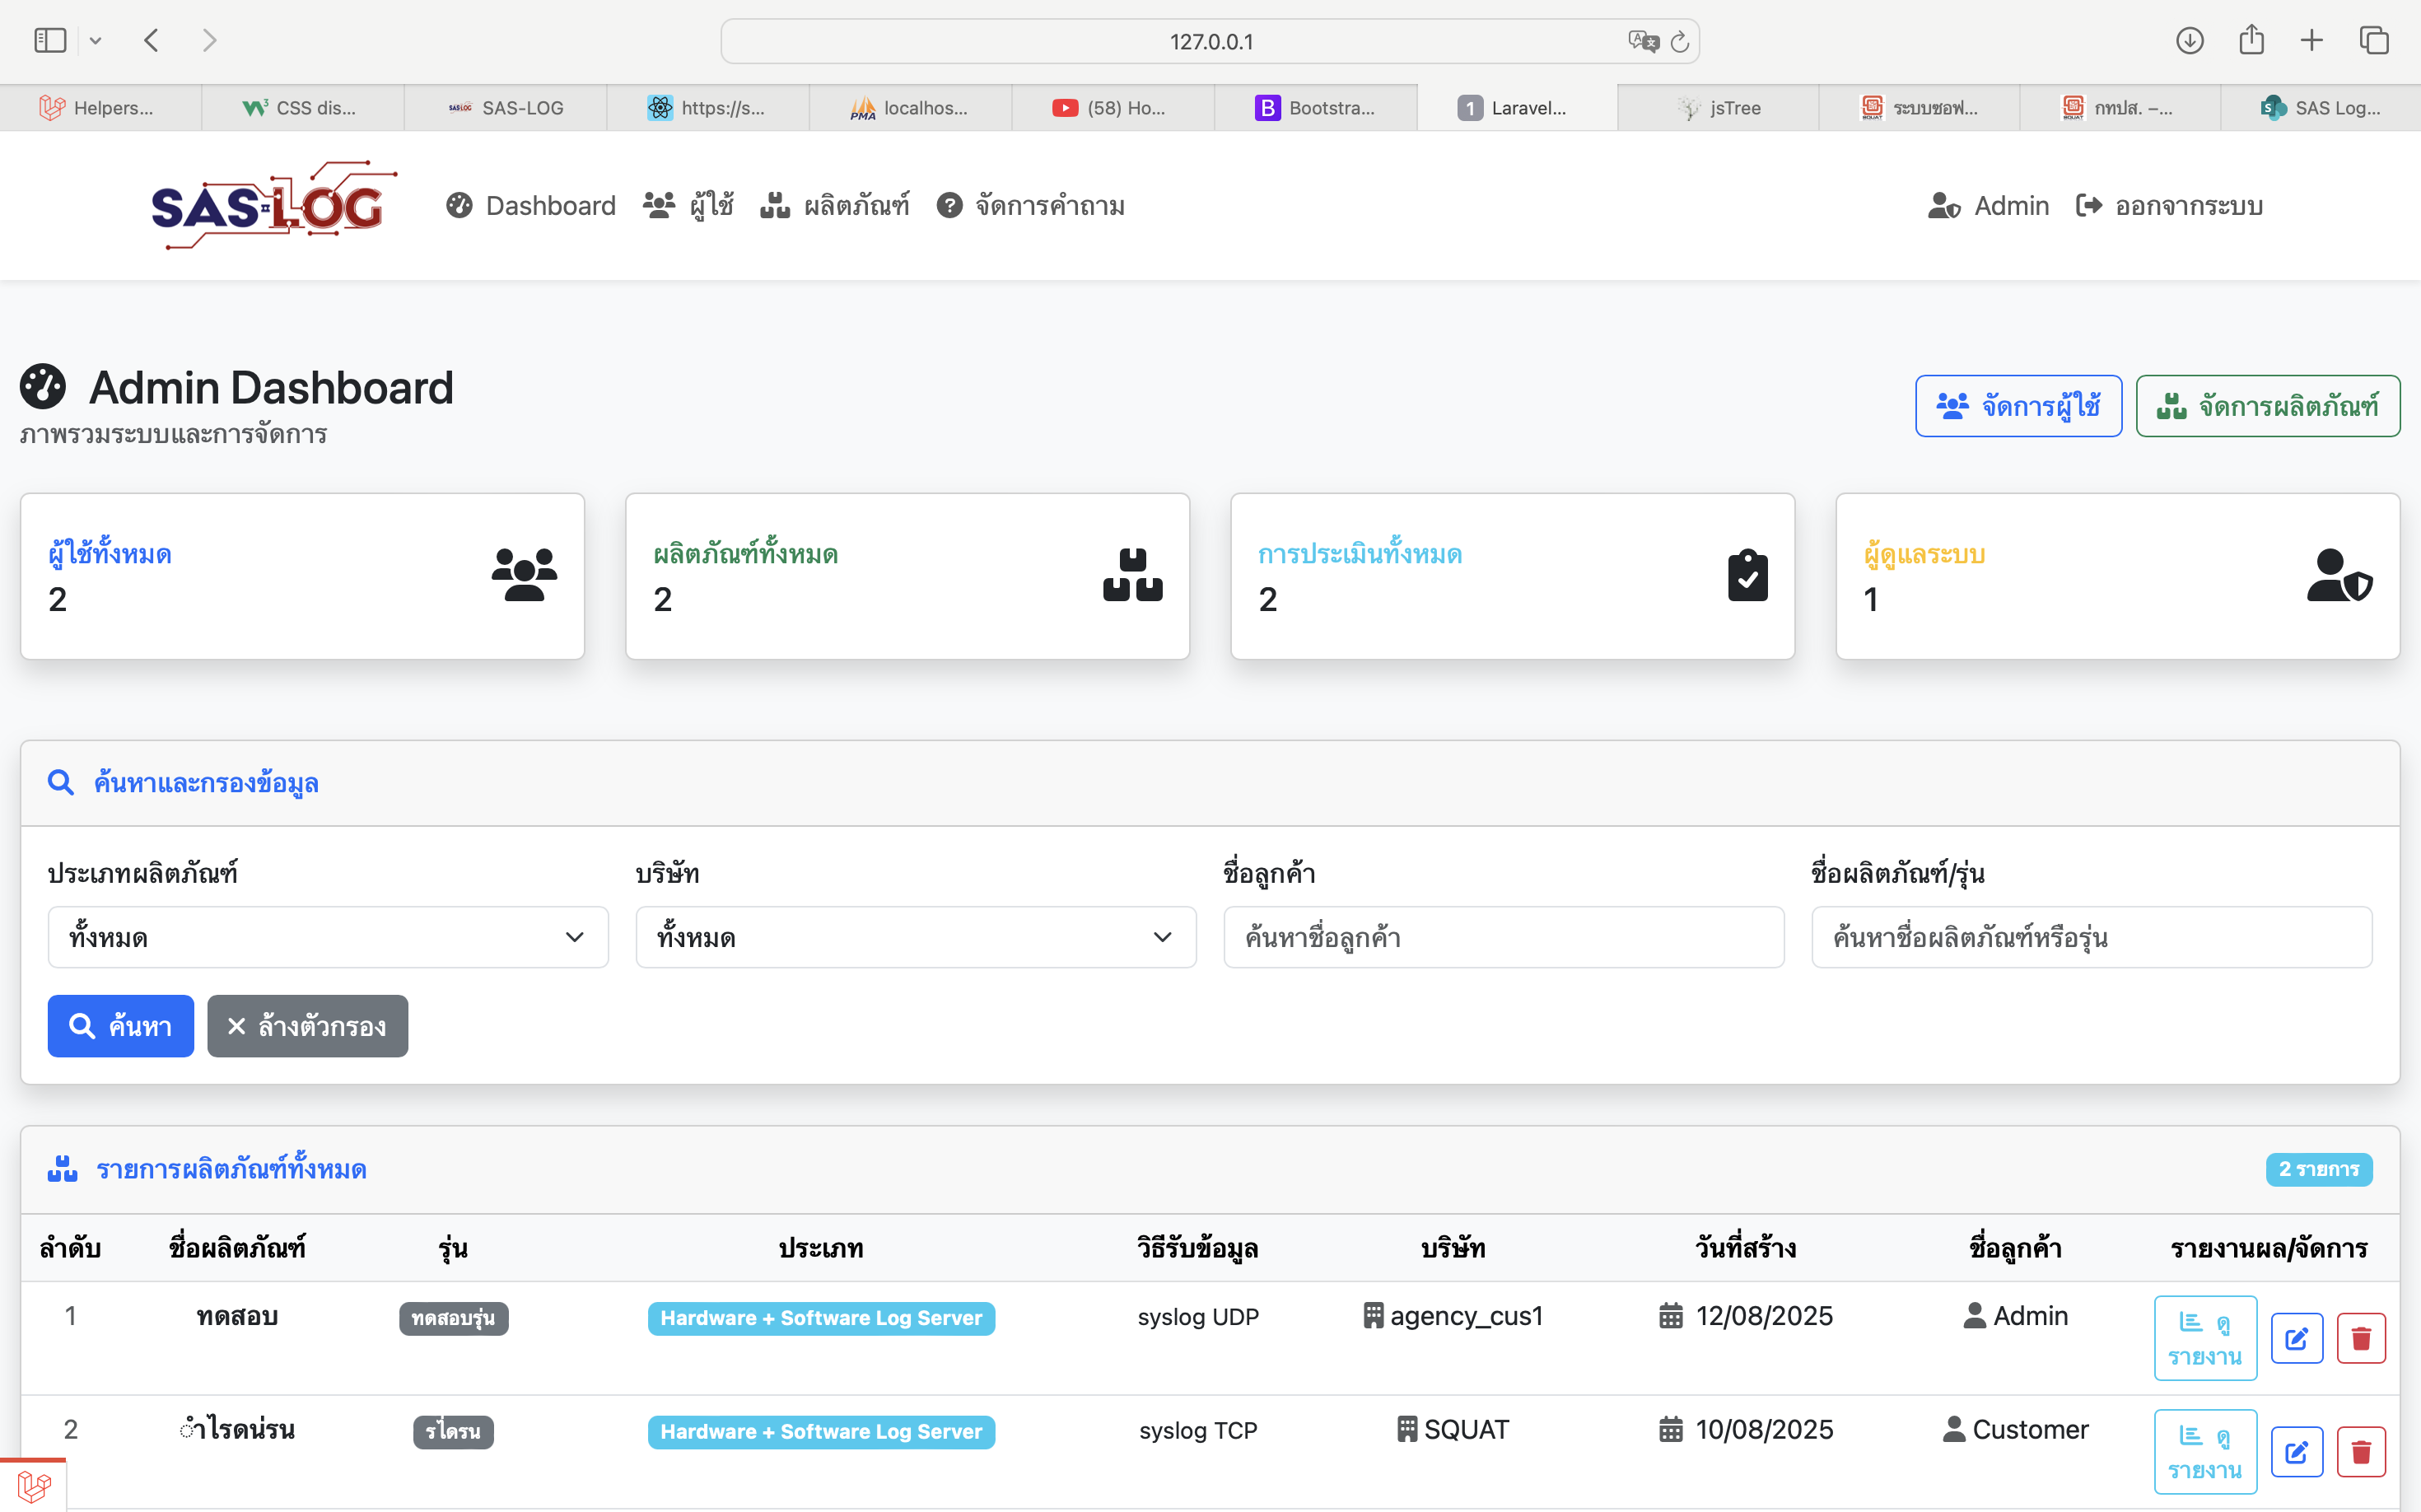Screen dimensions: 2421x1512
Task: Click the page reload icon in address bar
Action: coord(1680,41)
